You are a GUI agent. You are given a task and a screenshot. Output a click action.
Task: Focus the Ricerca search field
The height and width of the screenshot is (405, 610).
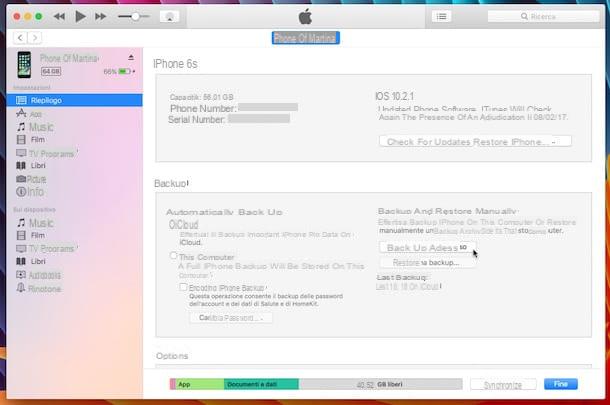click(543, 16)
